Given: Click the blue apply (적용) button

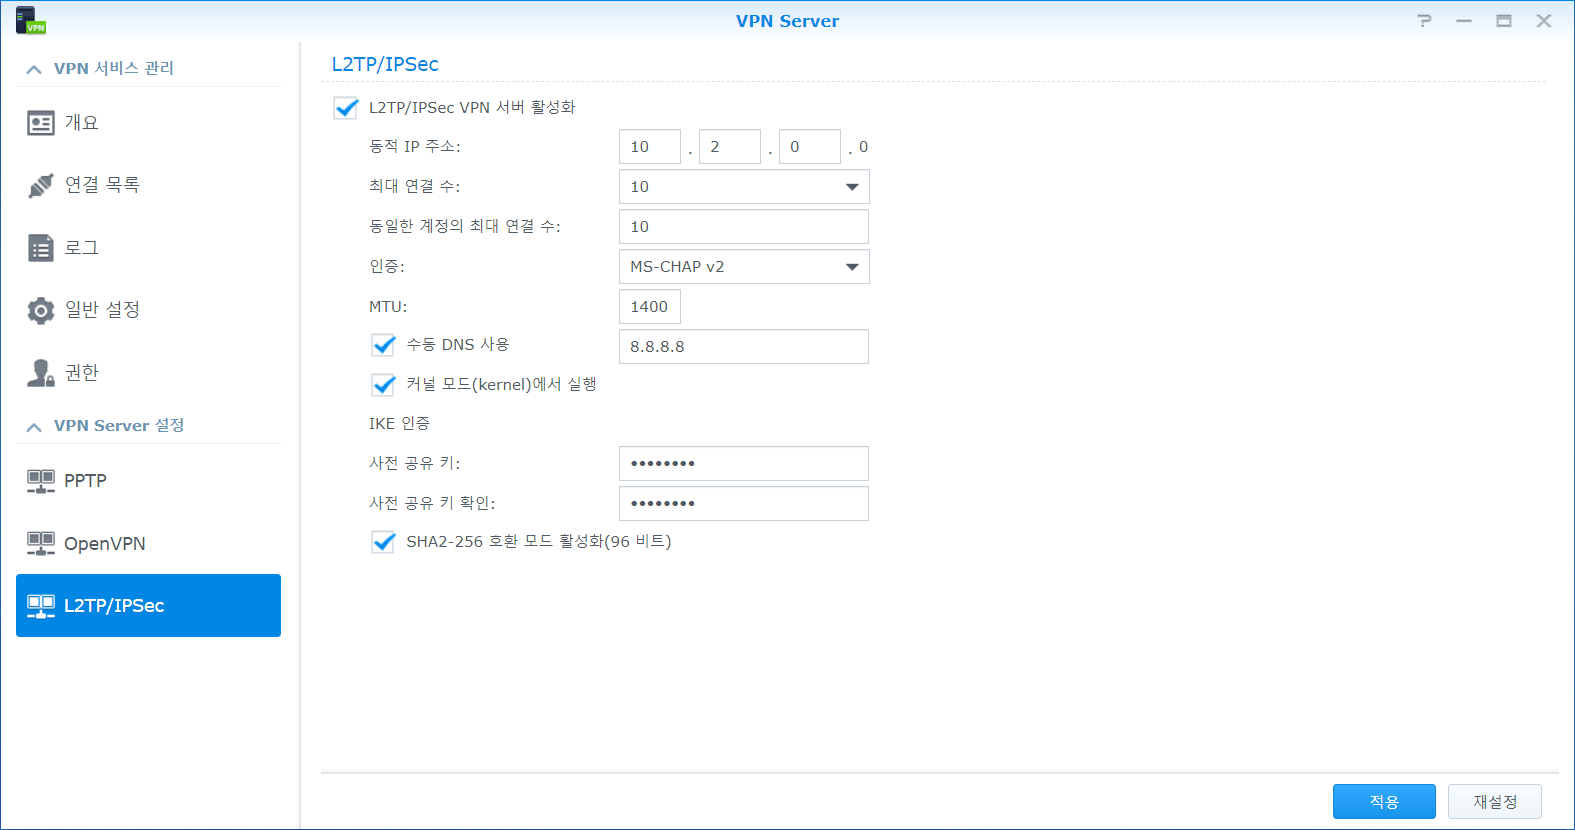Looking at the screenshot, I should click(1383, 801).
